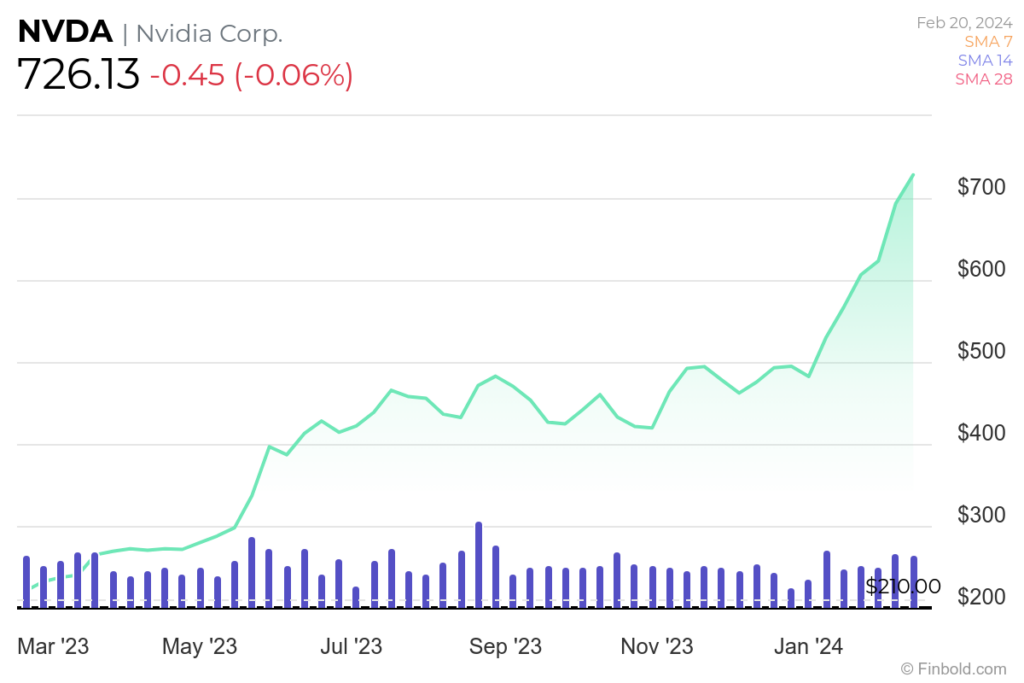
Task: Click the Mar '23 date axis label
Action: 53,647
